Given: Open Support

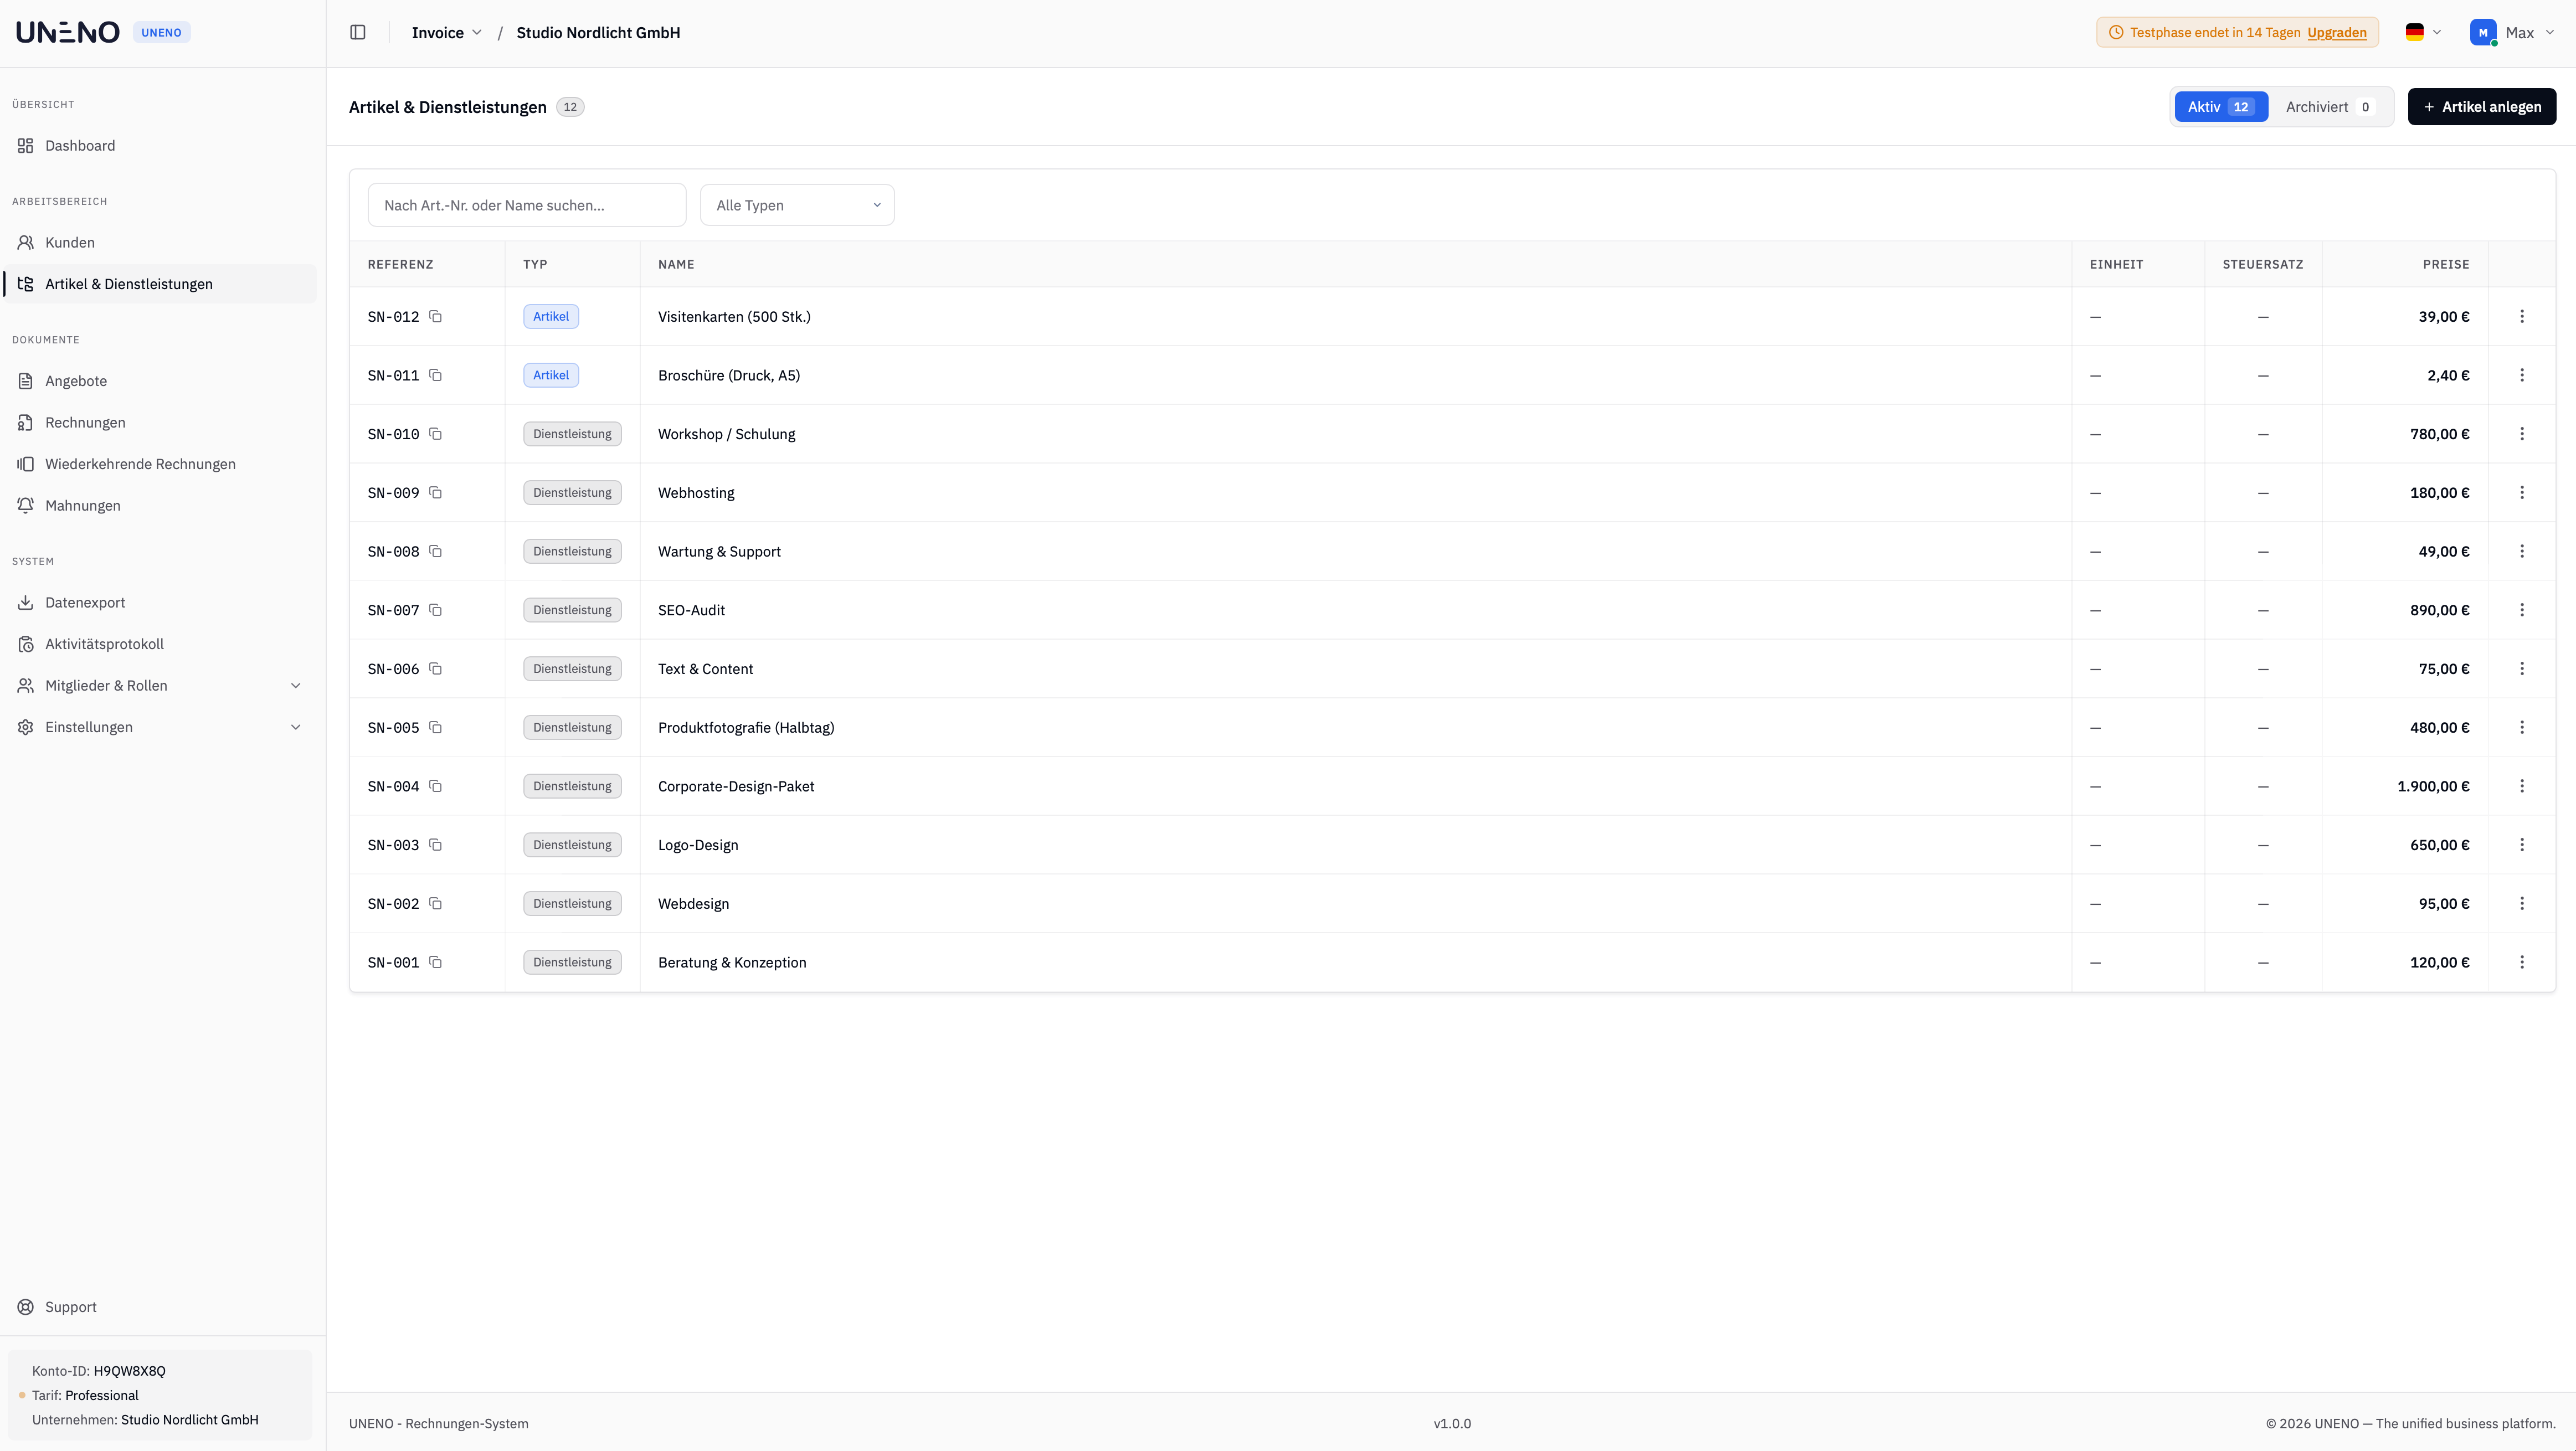Looking at the screenshot, I should (160, 1307).
